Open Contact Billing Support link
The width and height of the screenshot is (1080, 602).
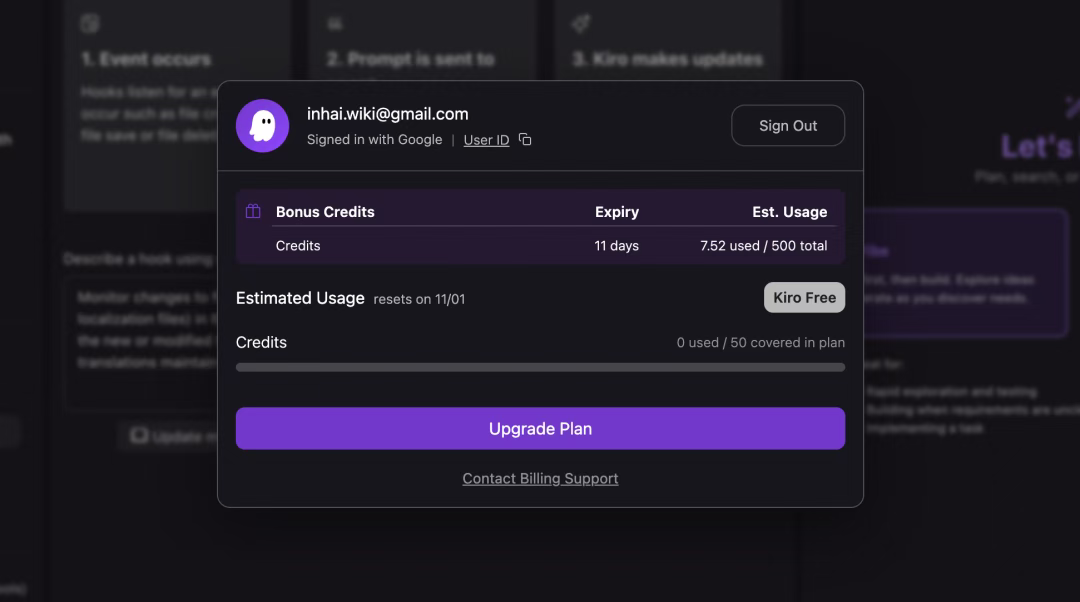click(x=540, y=479)
